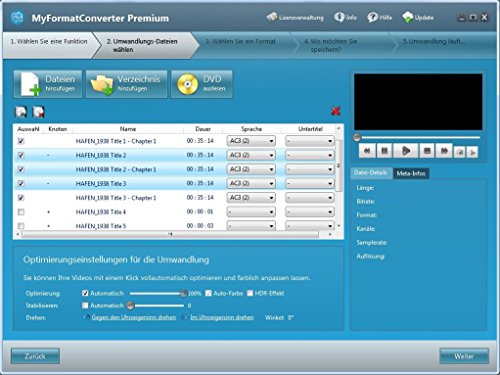
Task: Click the Stabilisieren slider handle
Action: (x=131, y=305)
